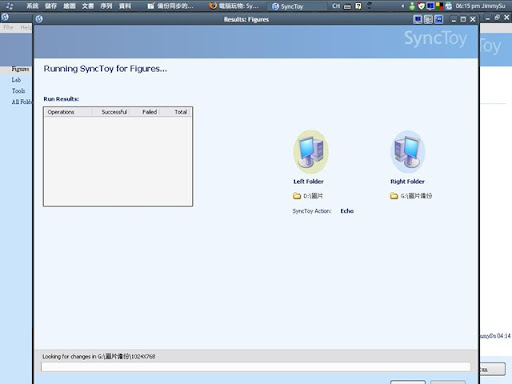Click the network globe tray icon

point(449,6)
